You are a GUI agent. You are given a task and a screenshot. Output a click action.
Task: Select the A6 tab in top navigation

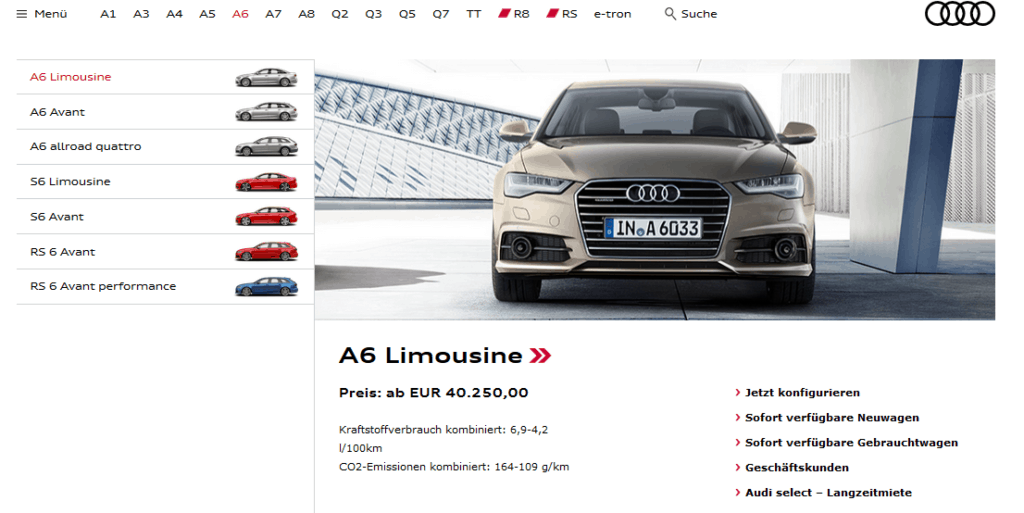tap(240, 14)
